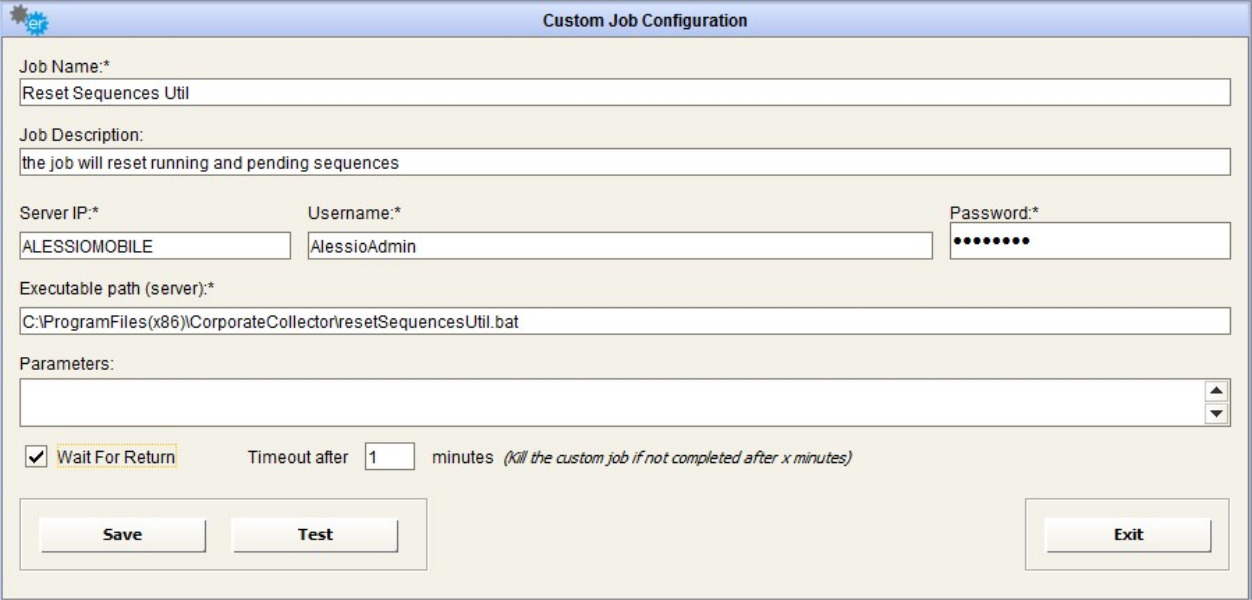Screen dimensions: 1252x600
Task: Click the Wait For Return label text
Action: 116,457
